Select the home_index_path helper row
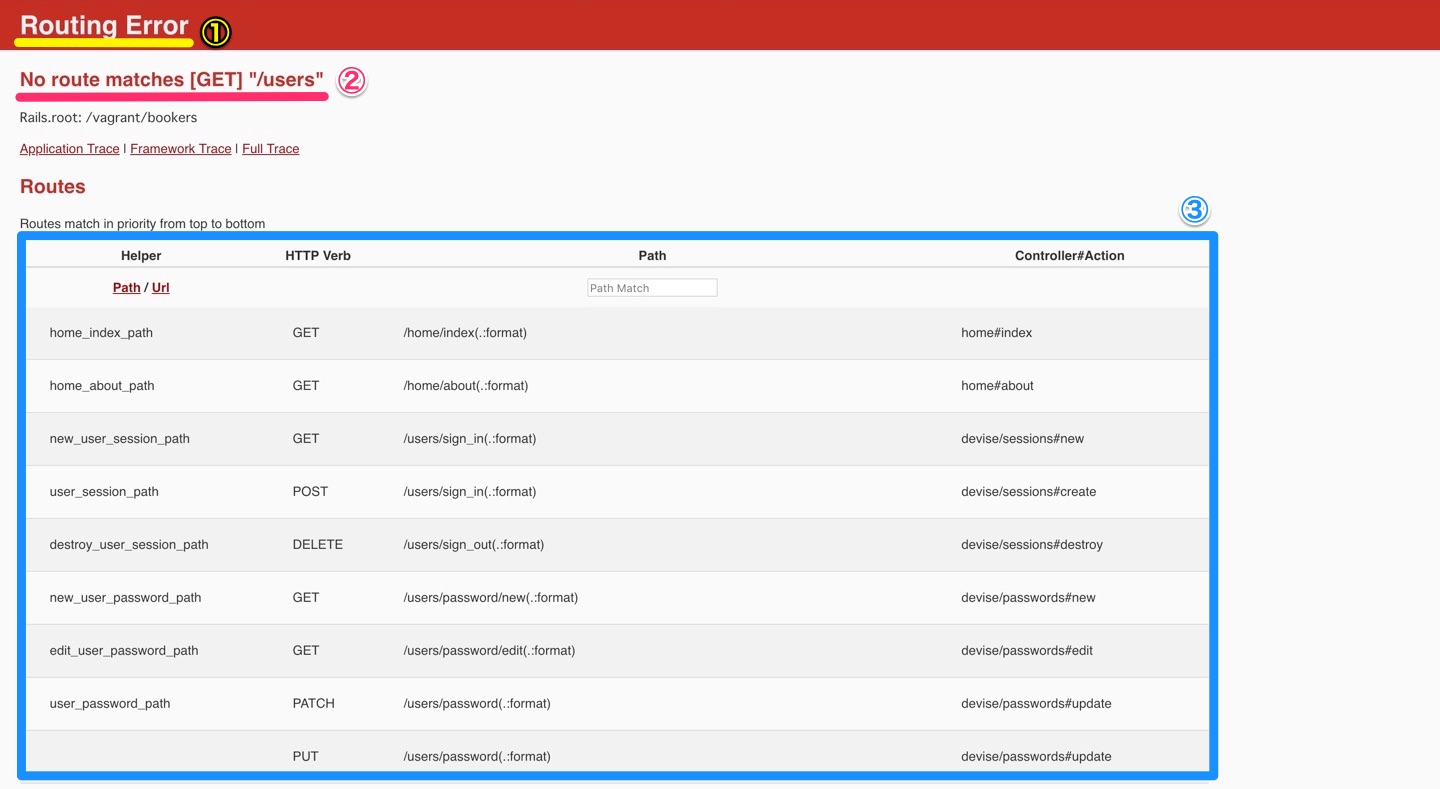The image size is (1440, 789). 100,332
